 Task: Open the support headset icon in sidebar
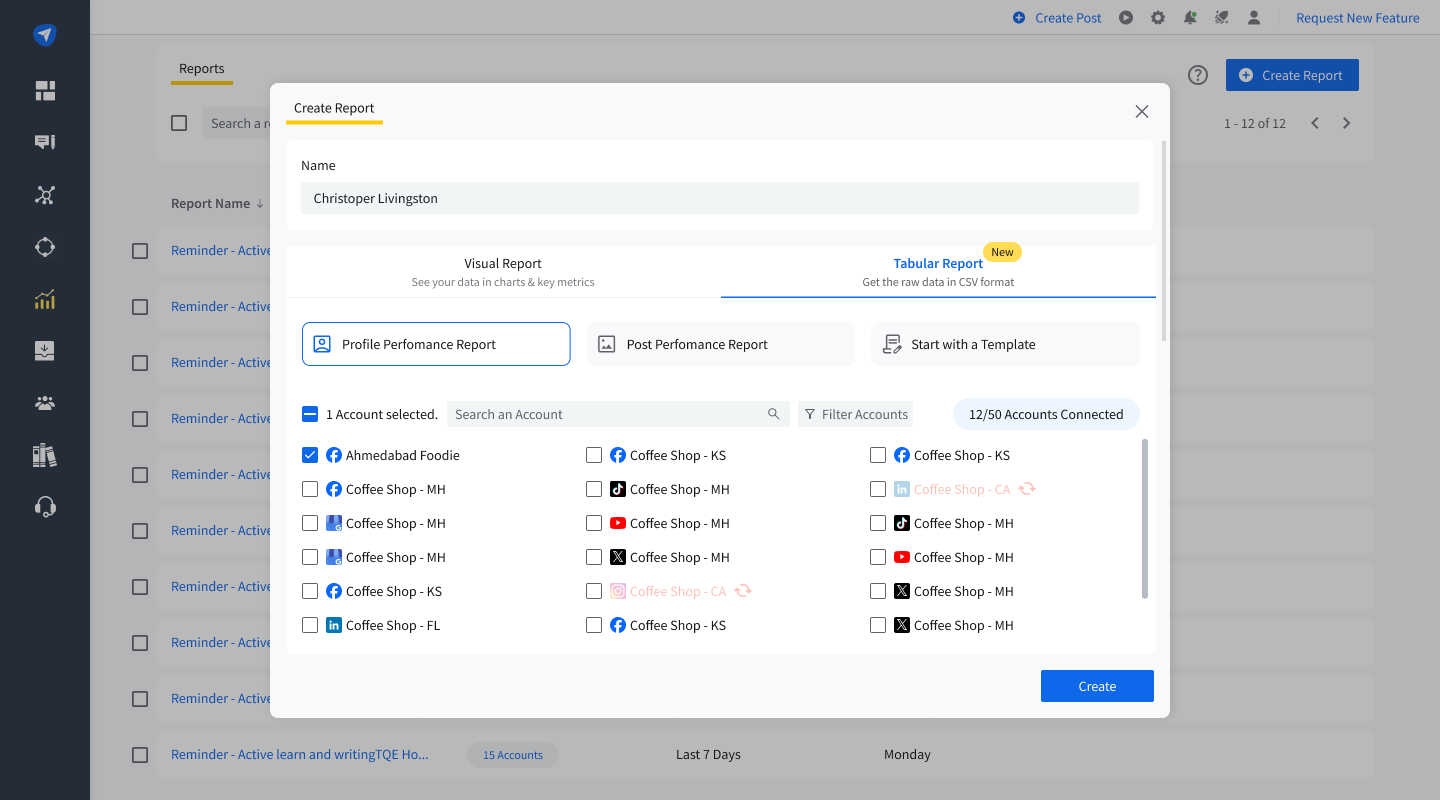[x=45, y=507]
